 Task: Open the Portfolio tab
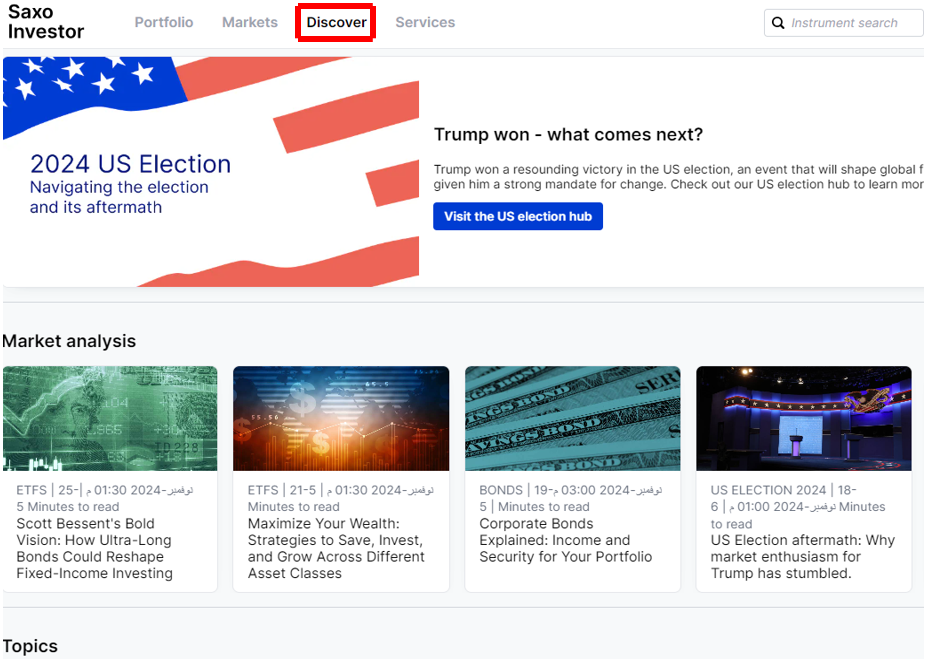(164, 22)
